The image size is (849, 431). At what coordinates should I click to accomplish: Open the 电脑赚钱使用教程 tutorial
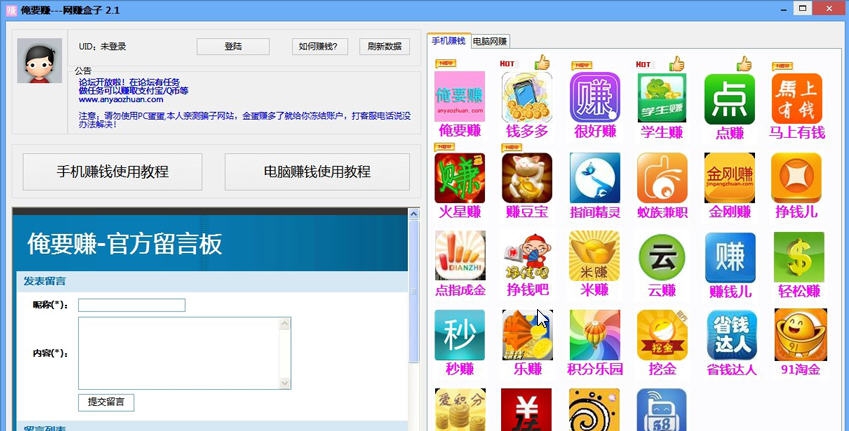tap(317, 172)
